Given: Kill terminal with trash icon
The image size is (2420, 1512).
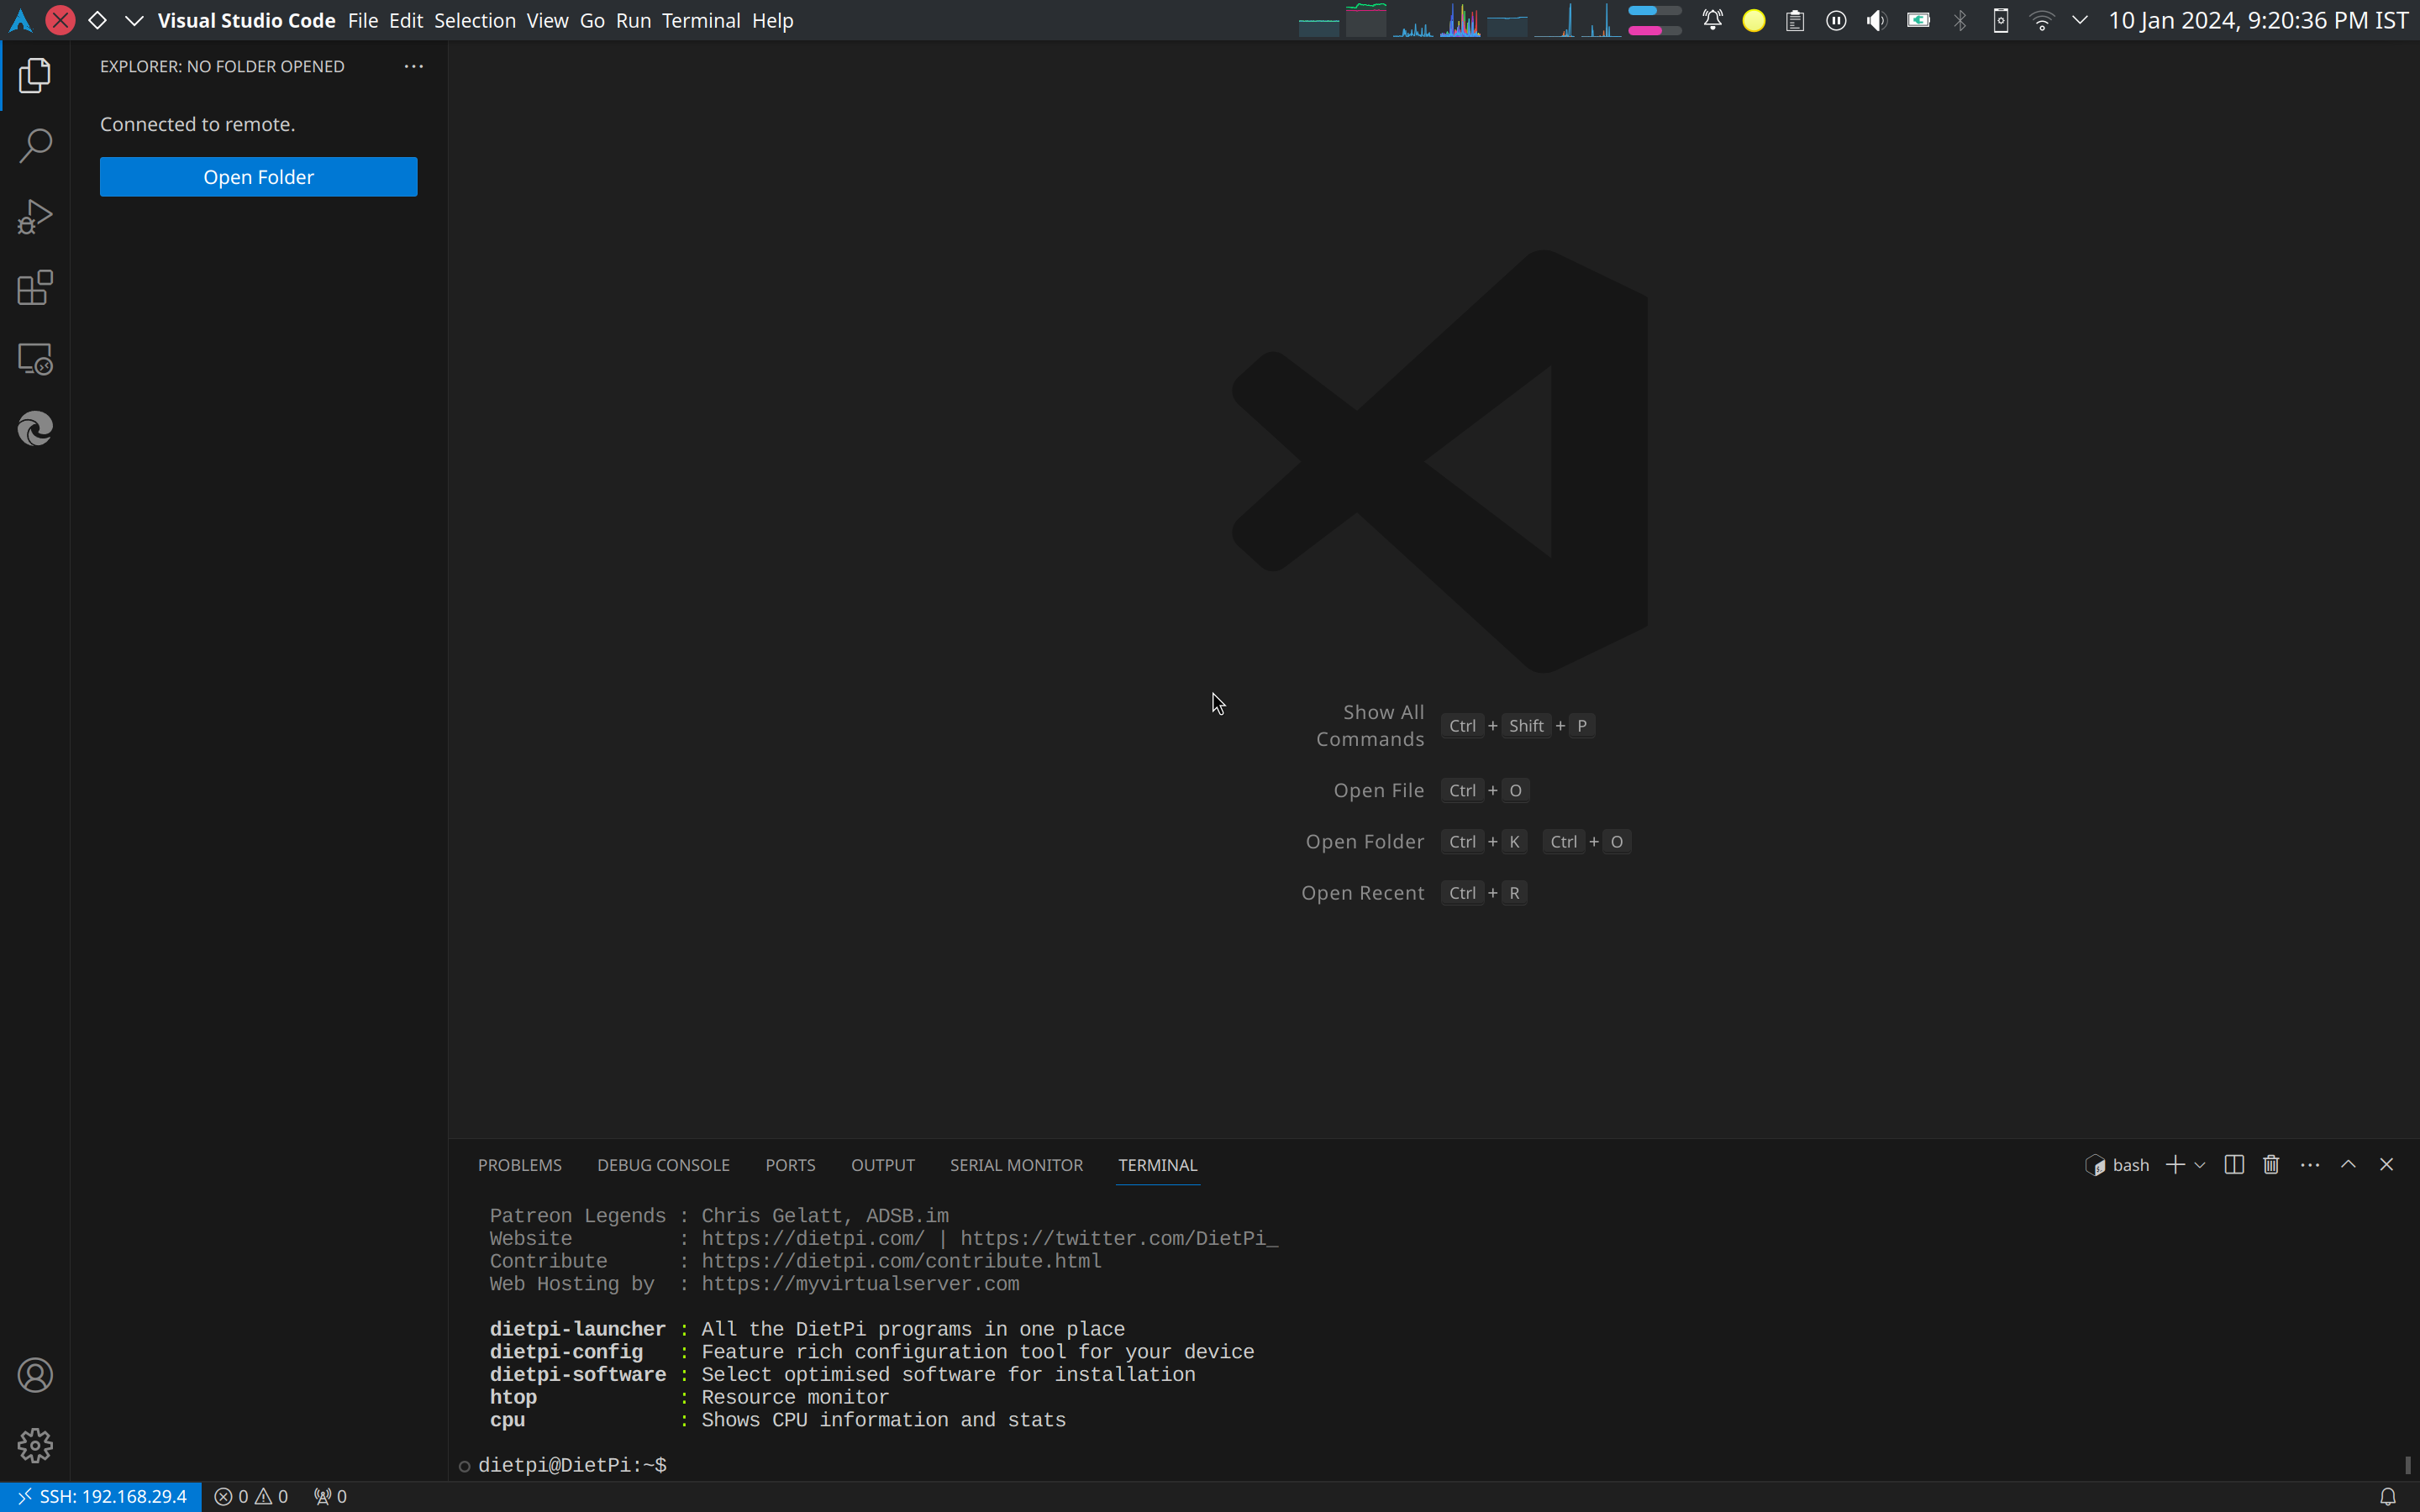Looking at the screenshot, I should click(2271, 1165).
